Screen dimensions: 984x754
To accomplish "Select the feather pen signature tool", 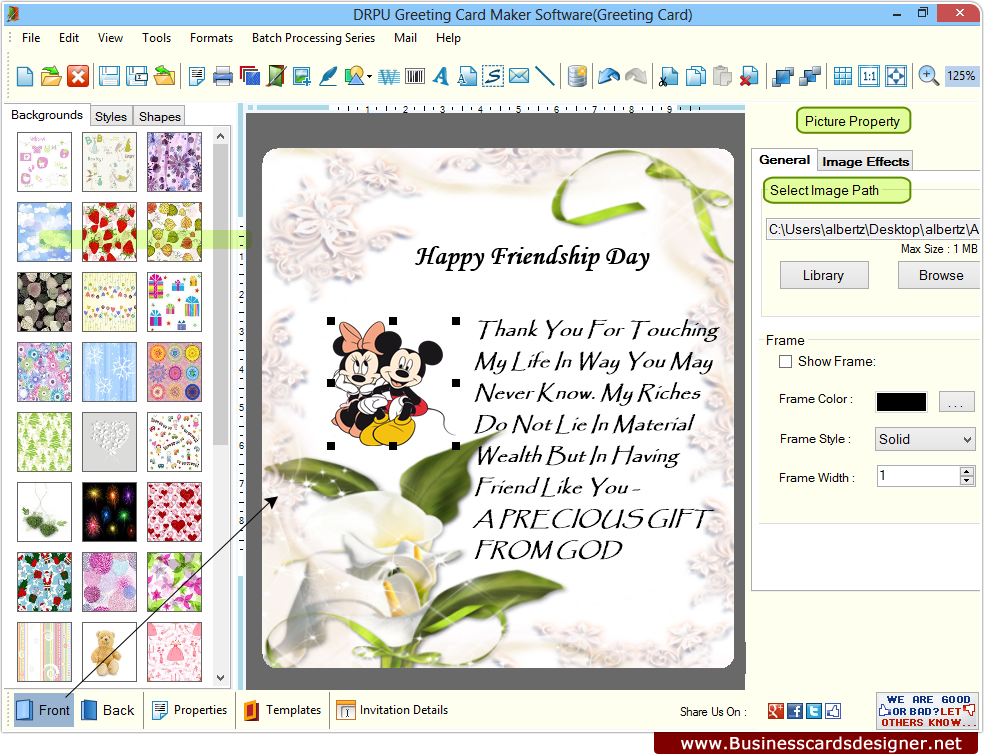I will point(328,77).
